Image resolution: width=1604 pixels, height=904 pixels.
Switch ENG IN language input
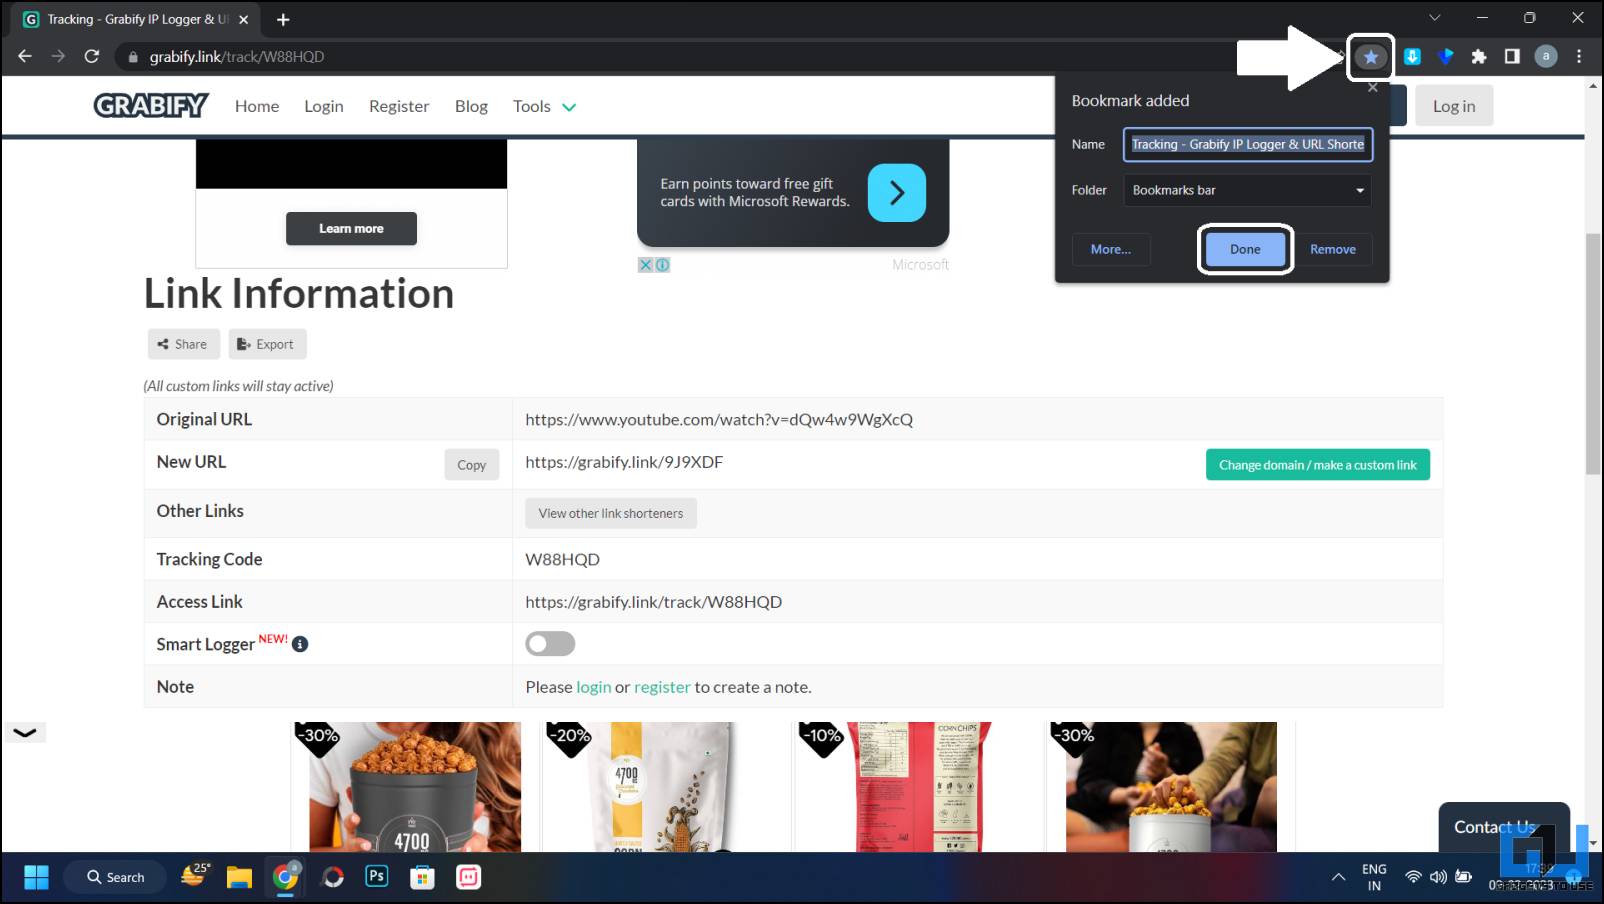tap(1374, 877)
